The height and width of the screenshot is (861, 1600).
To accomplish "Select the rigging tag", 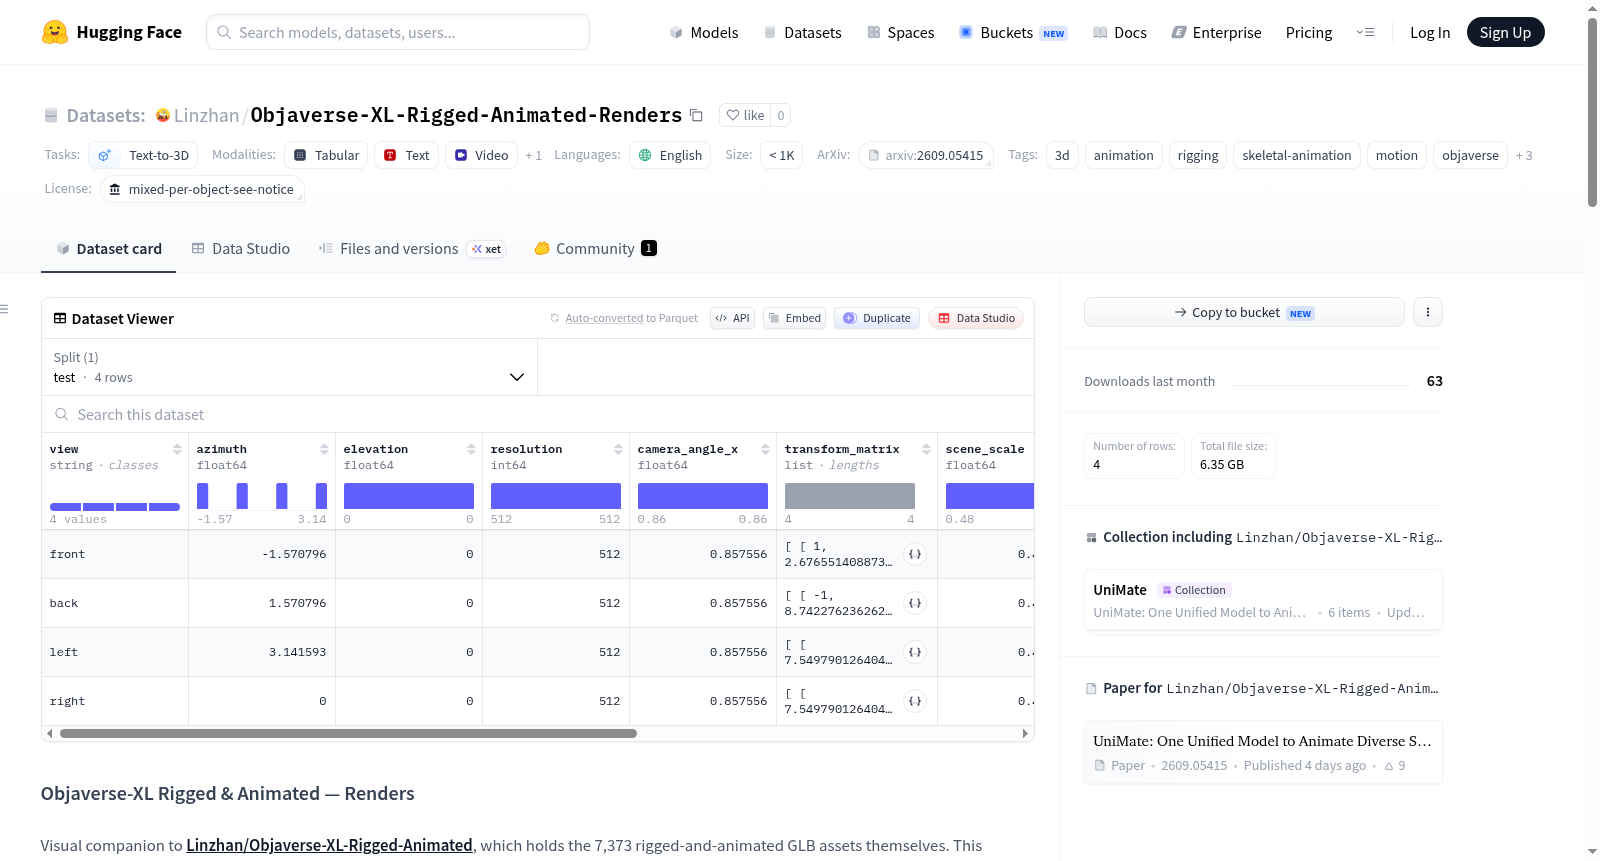I will 1198,155.
